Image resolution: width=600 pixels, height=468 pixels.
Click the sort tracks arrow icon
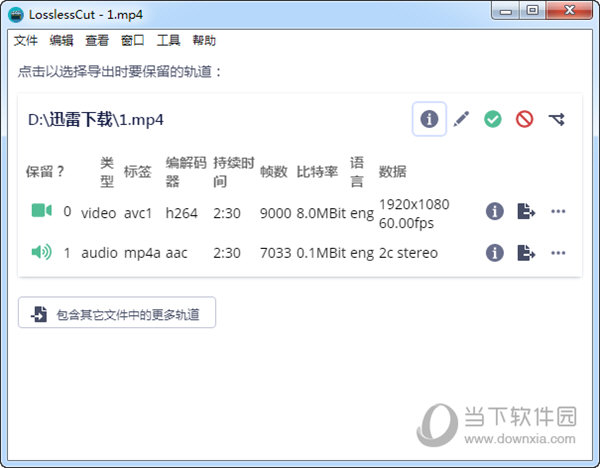coord(556,119)
